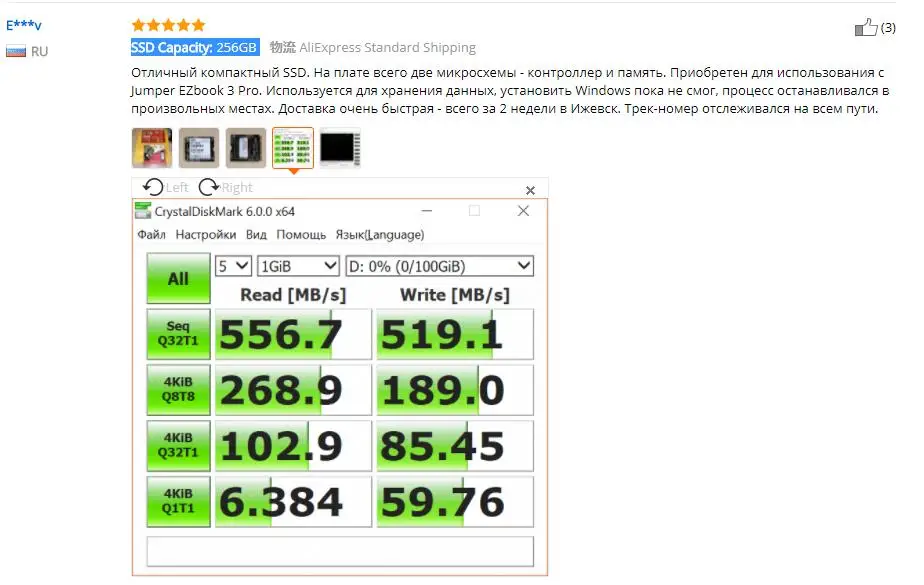Screen dimensions: 924x585
Task: Click the CrystalDiskMark app icon
Action: (x=142, y=210)
